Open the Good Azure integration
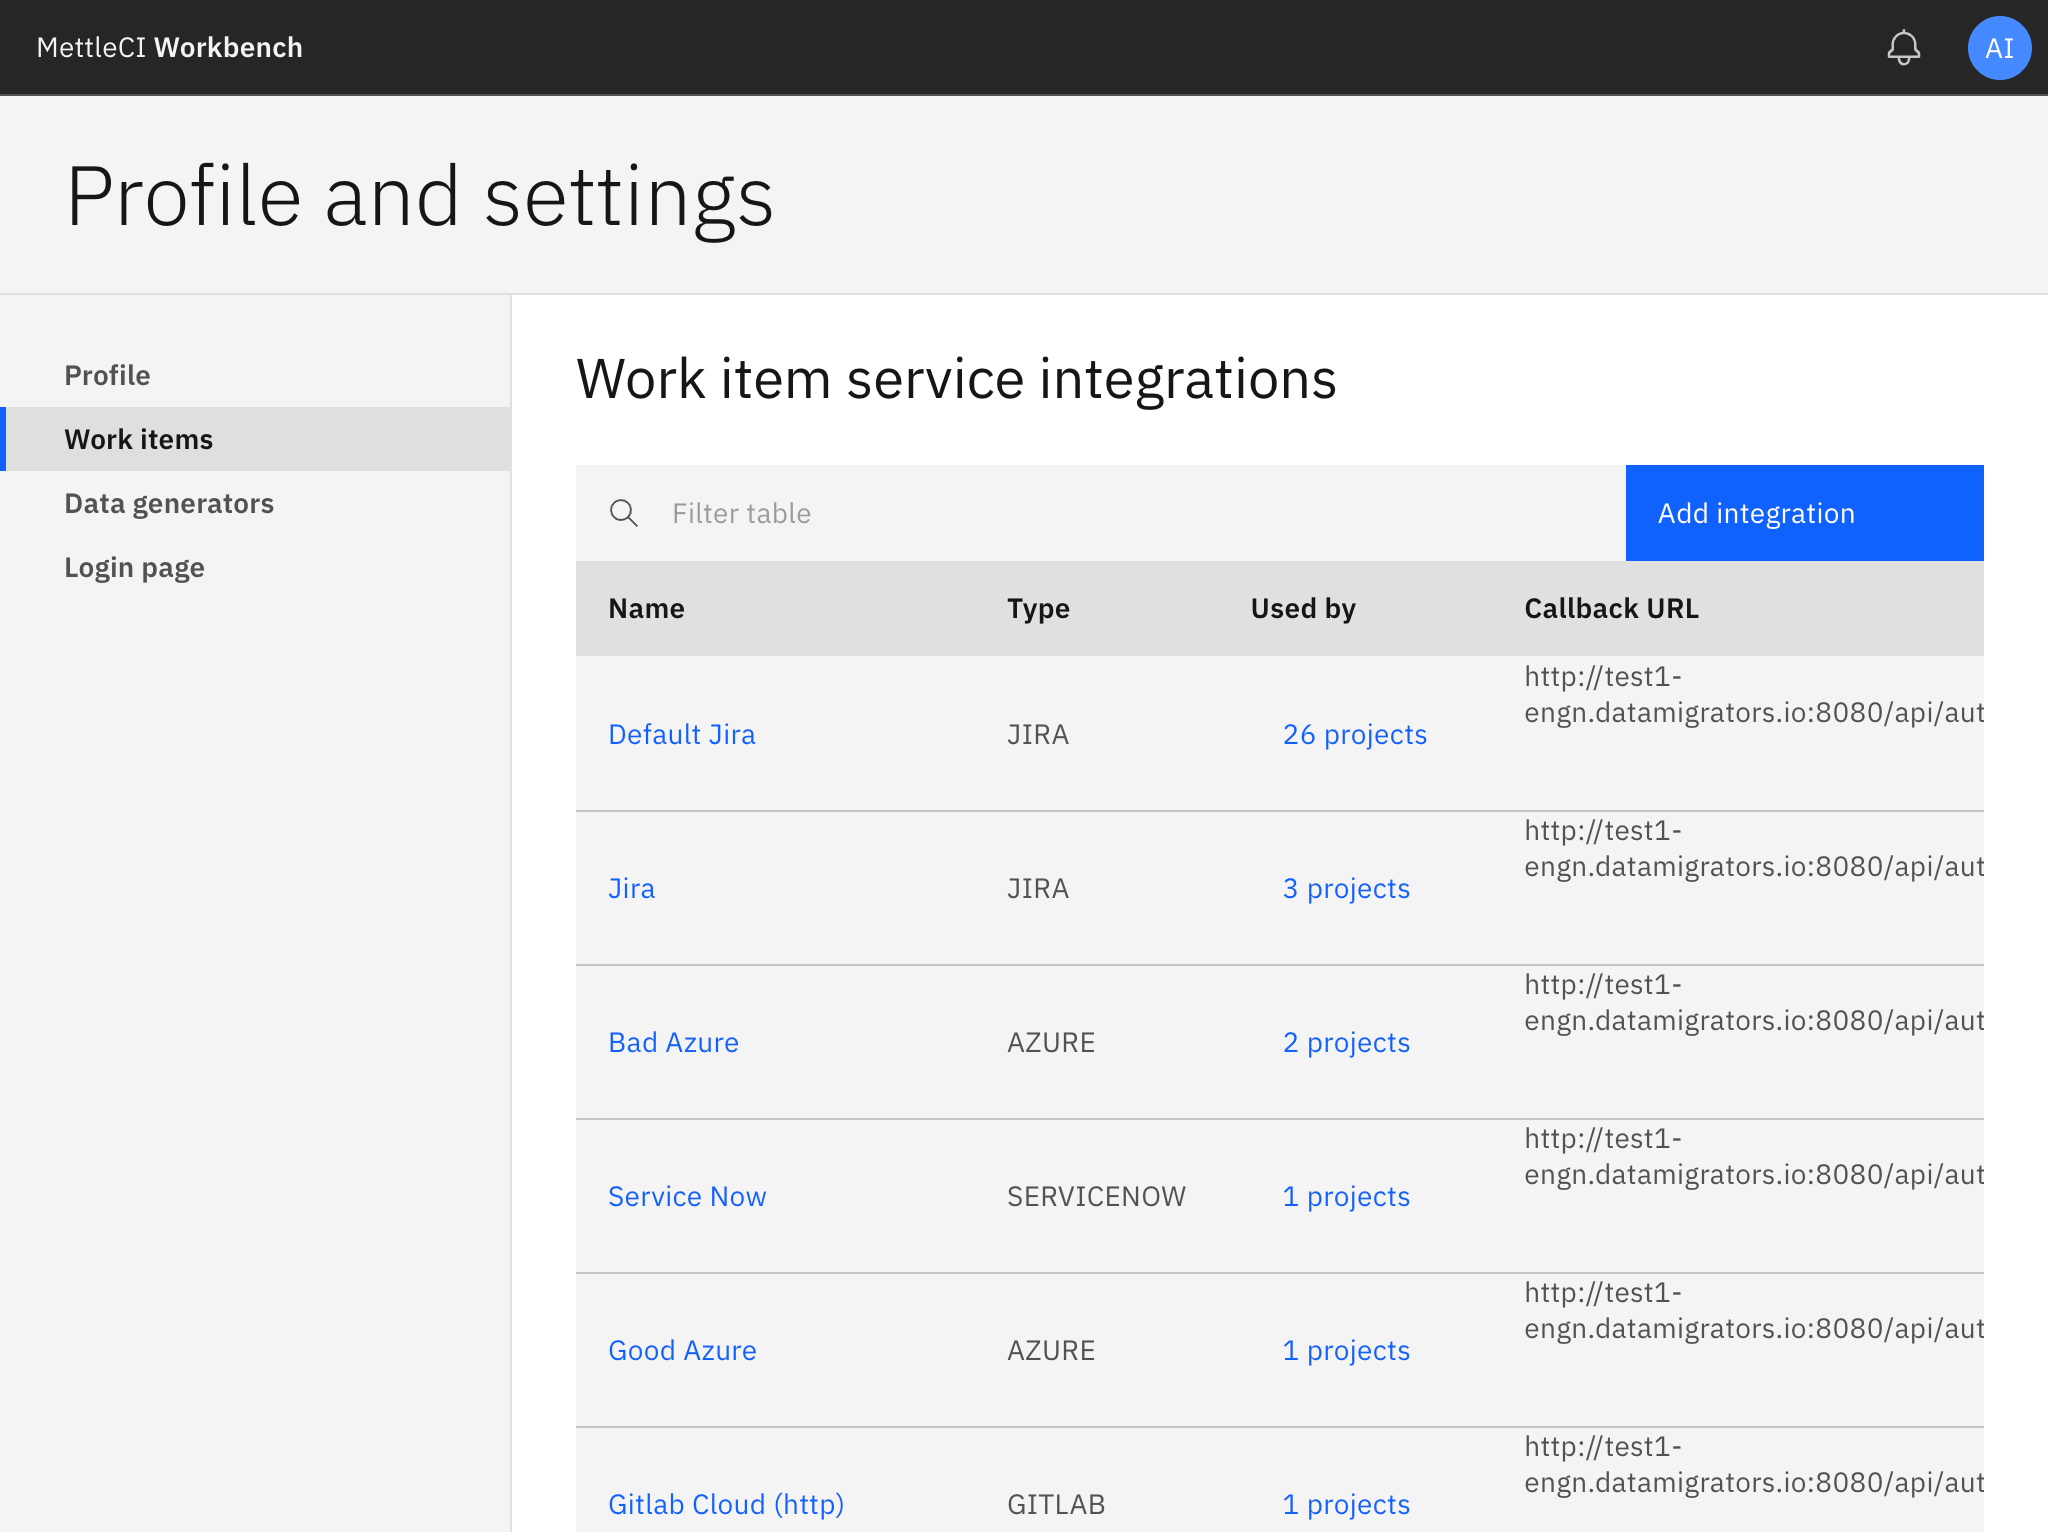This screenshot has width=2048, height=1536. click(x=682, y=1350)
